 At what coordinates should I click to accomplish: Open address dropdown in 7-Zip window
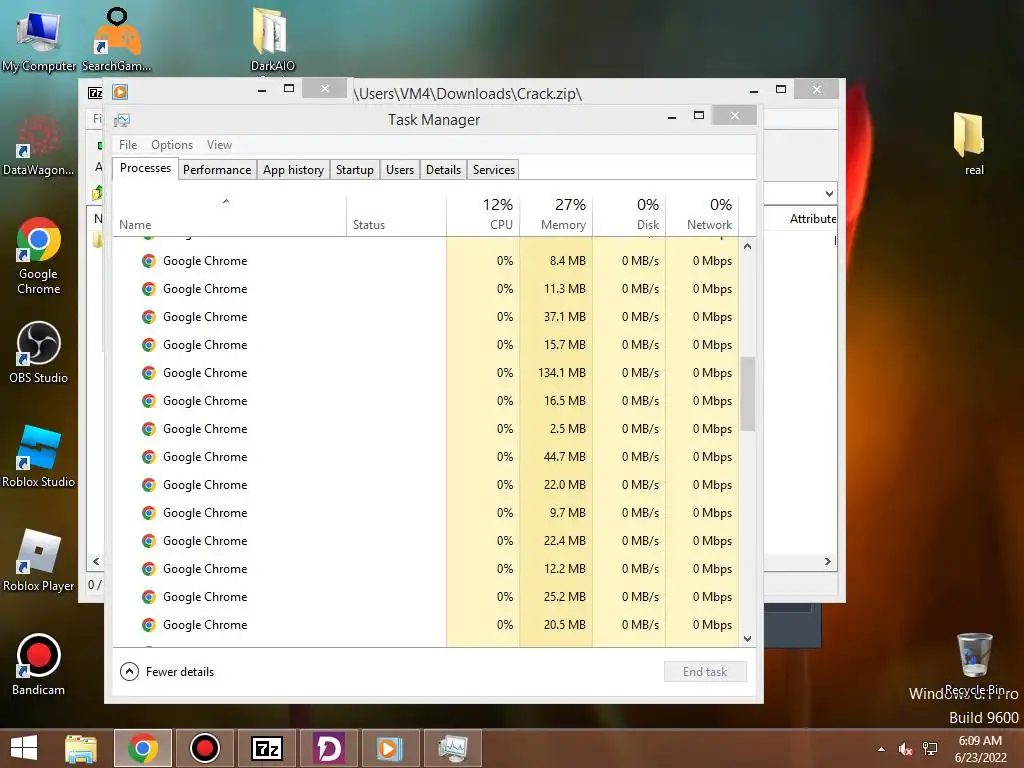[x=829, y=194]
